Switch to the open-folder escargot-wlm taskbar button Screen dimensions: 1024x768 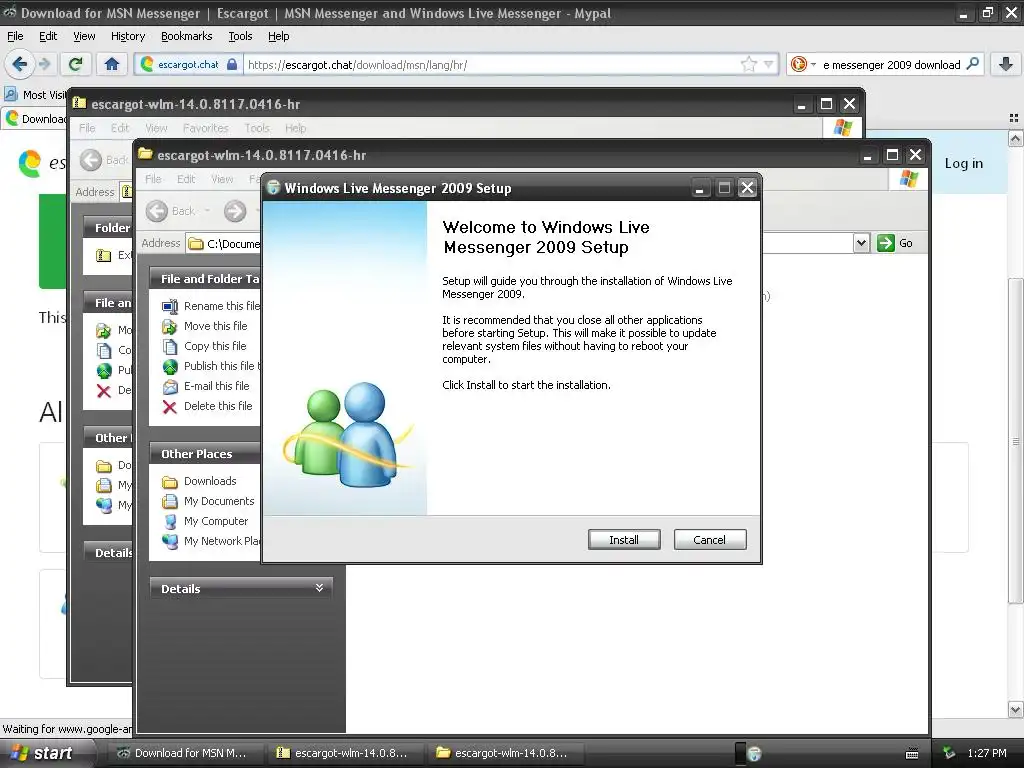tap(504, 753)
